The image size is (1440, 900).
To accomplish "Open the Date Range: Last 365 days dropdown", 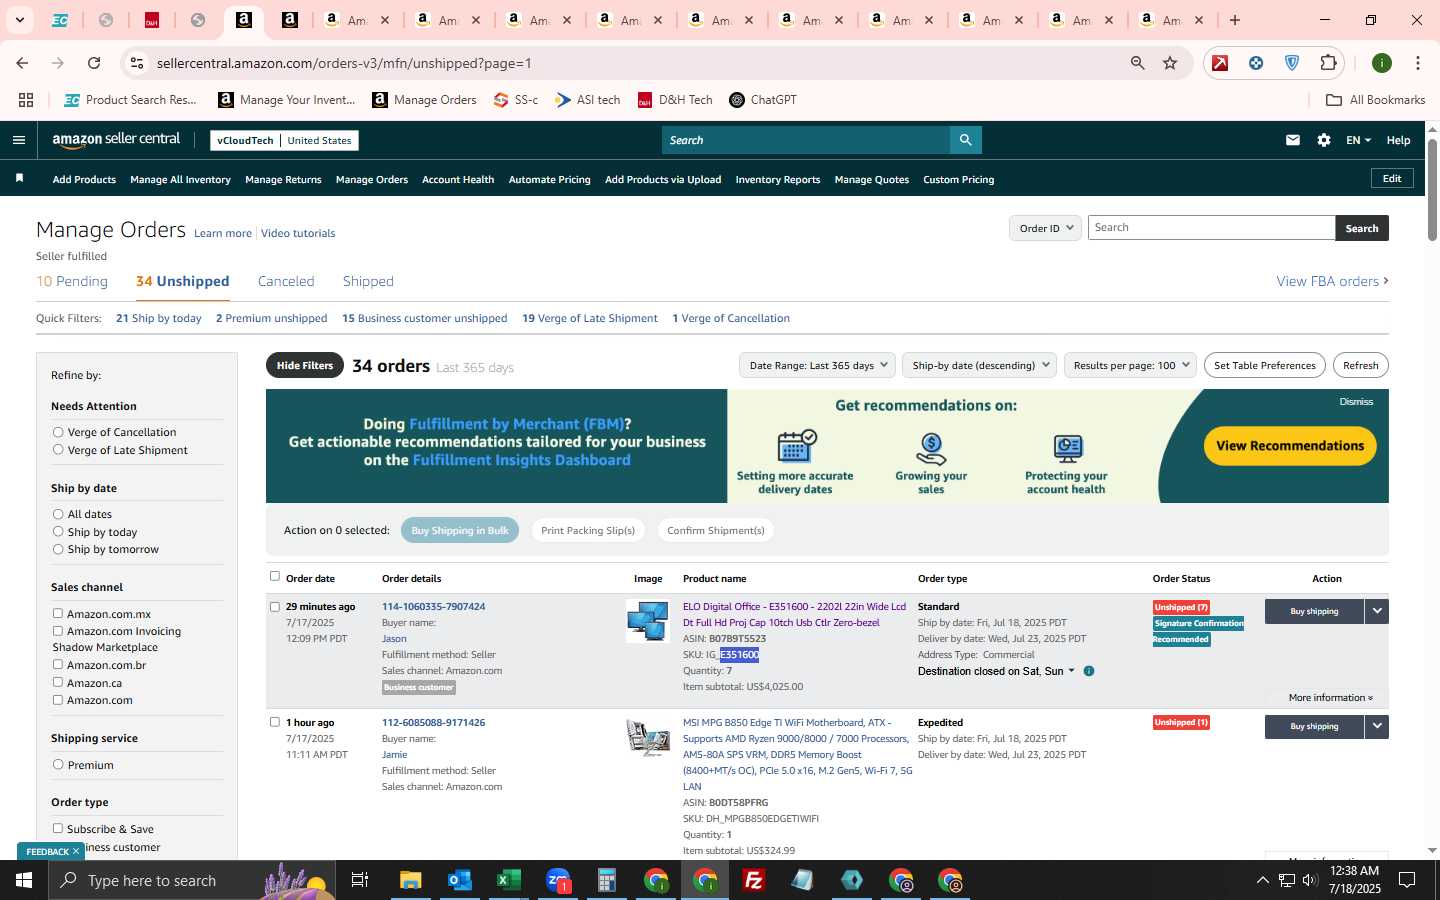I will 819,365.
